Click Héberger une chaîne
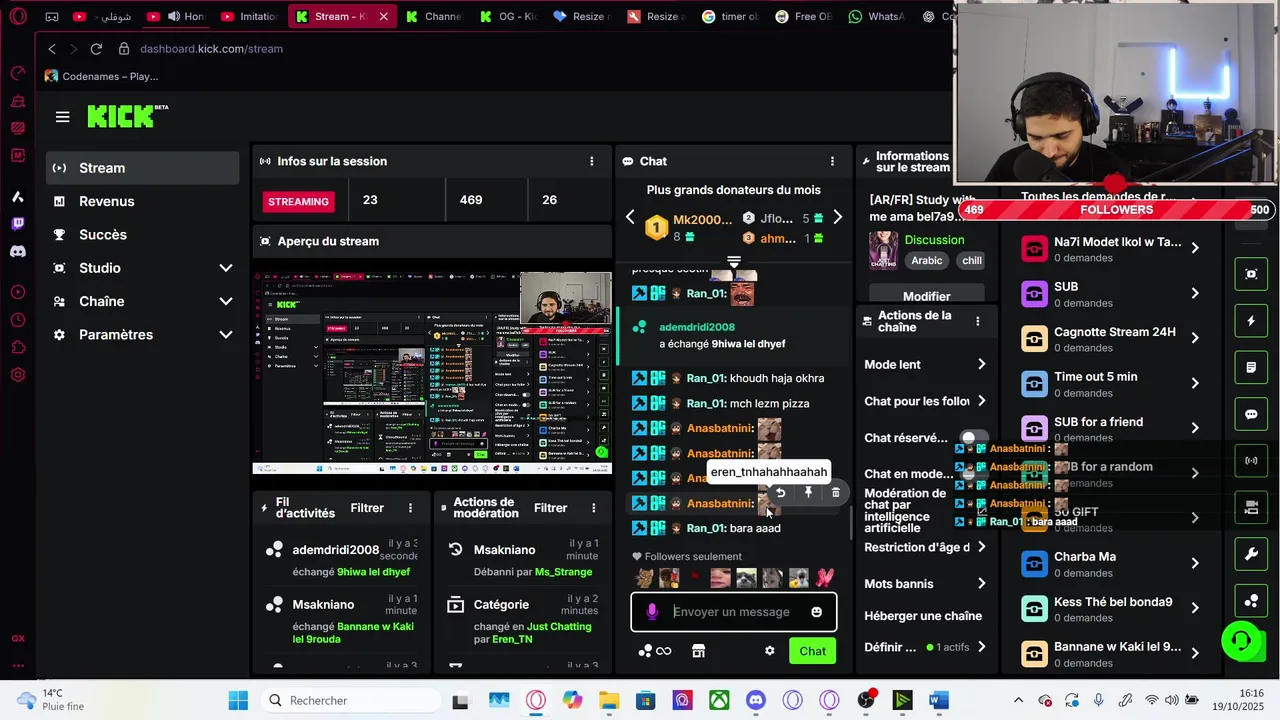The image size is (1280, 720). click(923, 616)
